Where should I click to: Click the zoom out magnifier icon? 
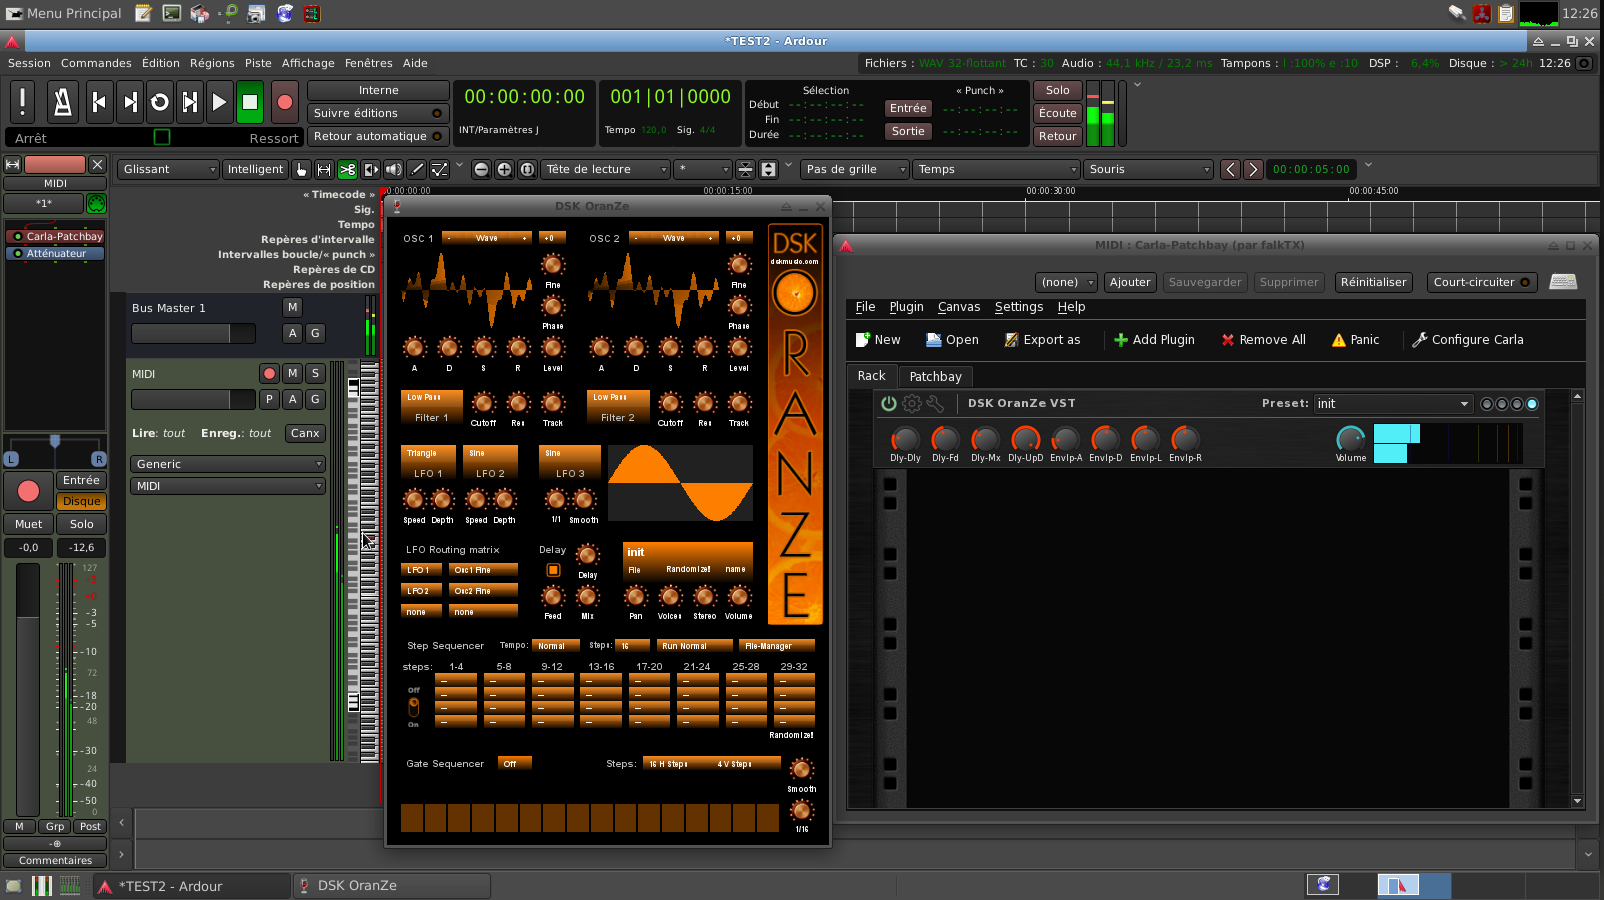481,170
